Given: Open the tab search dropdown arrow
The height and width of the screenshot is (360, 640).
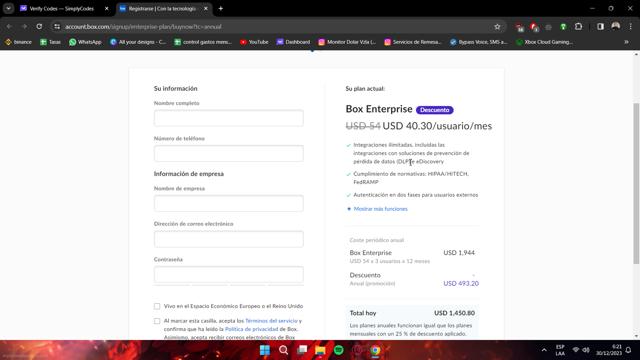Looking at the screenshot, I should coord(8,9).
